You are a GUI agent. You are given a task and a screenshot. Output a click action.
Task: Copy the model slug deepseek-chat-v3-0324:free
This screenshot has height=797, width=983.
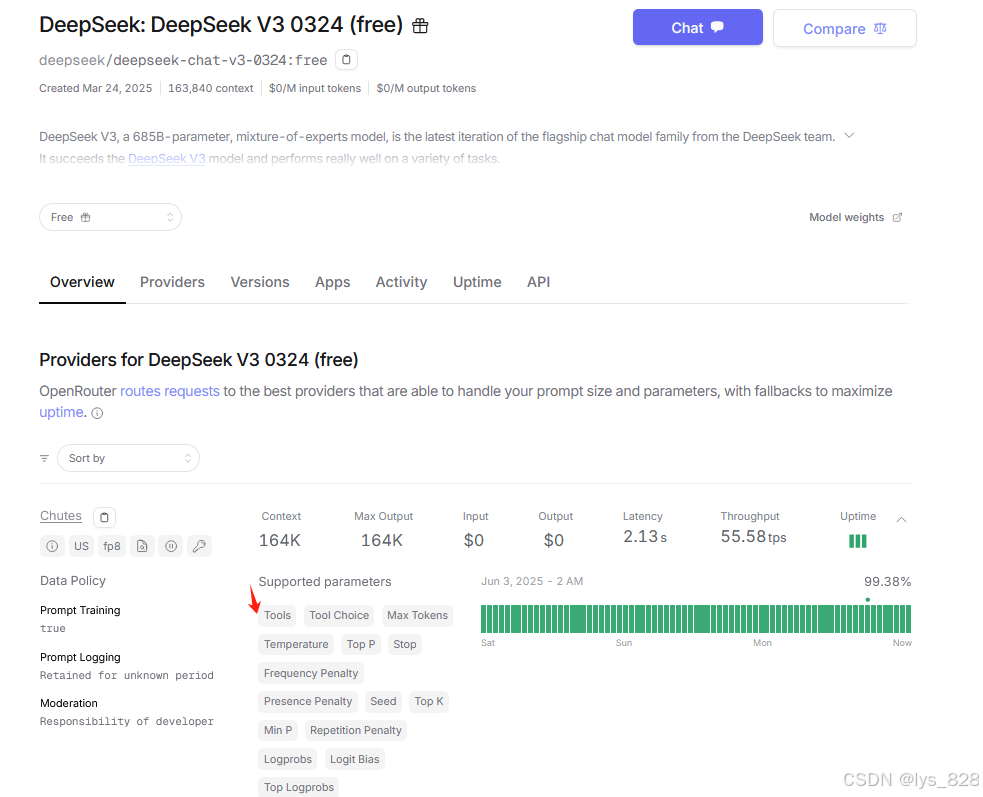coord(346,60)
